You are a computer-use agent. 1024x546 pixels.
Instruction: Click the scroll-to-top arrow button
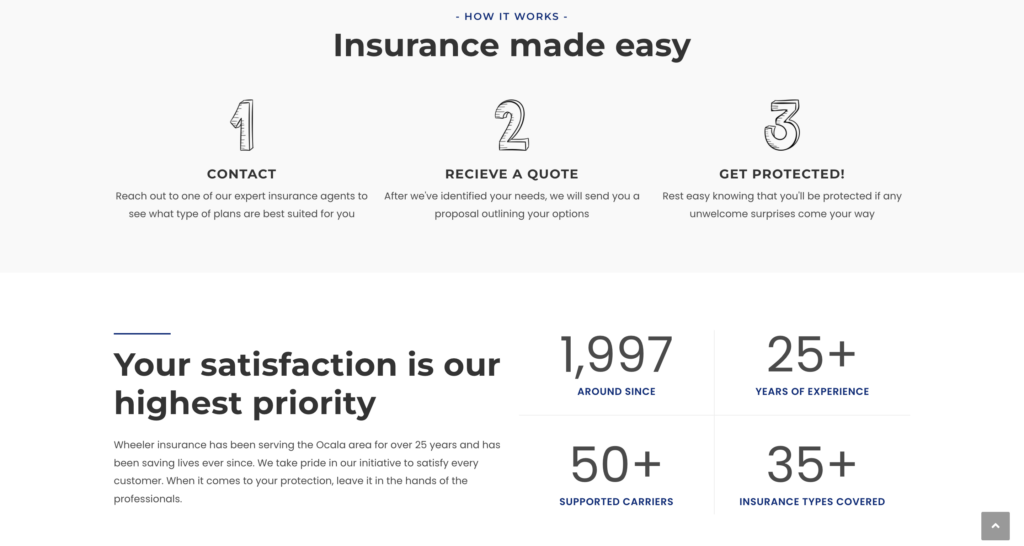(995, 526)
